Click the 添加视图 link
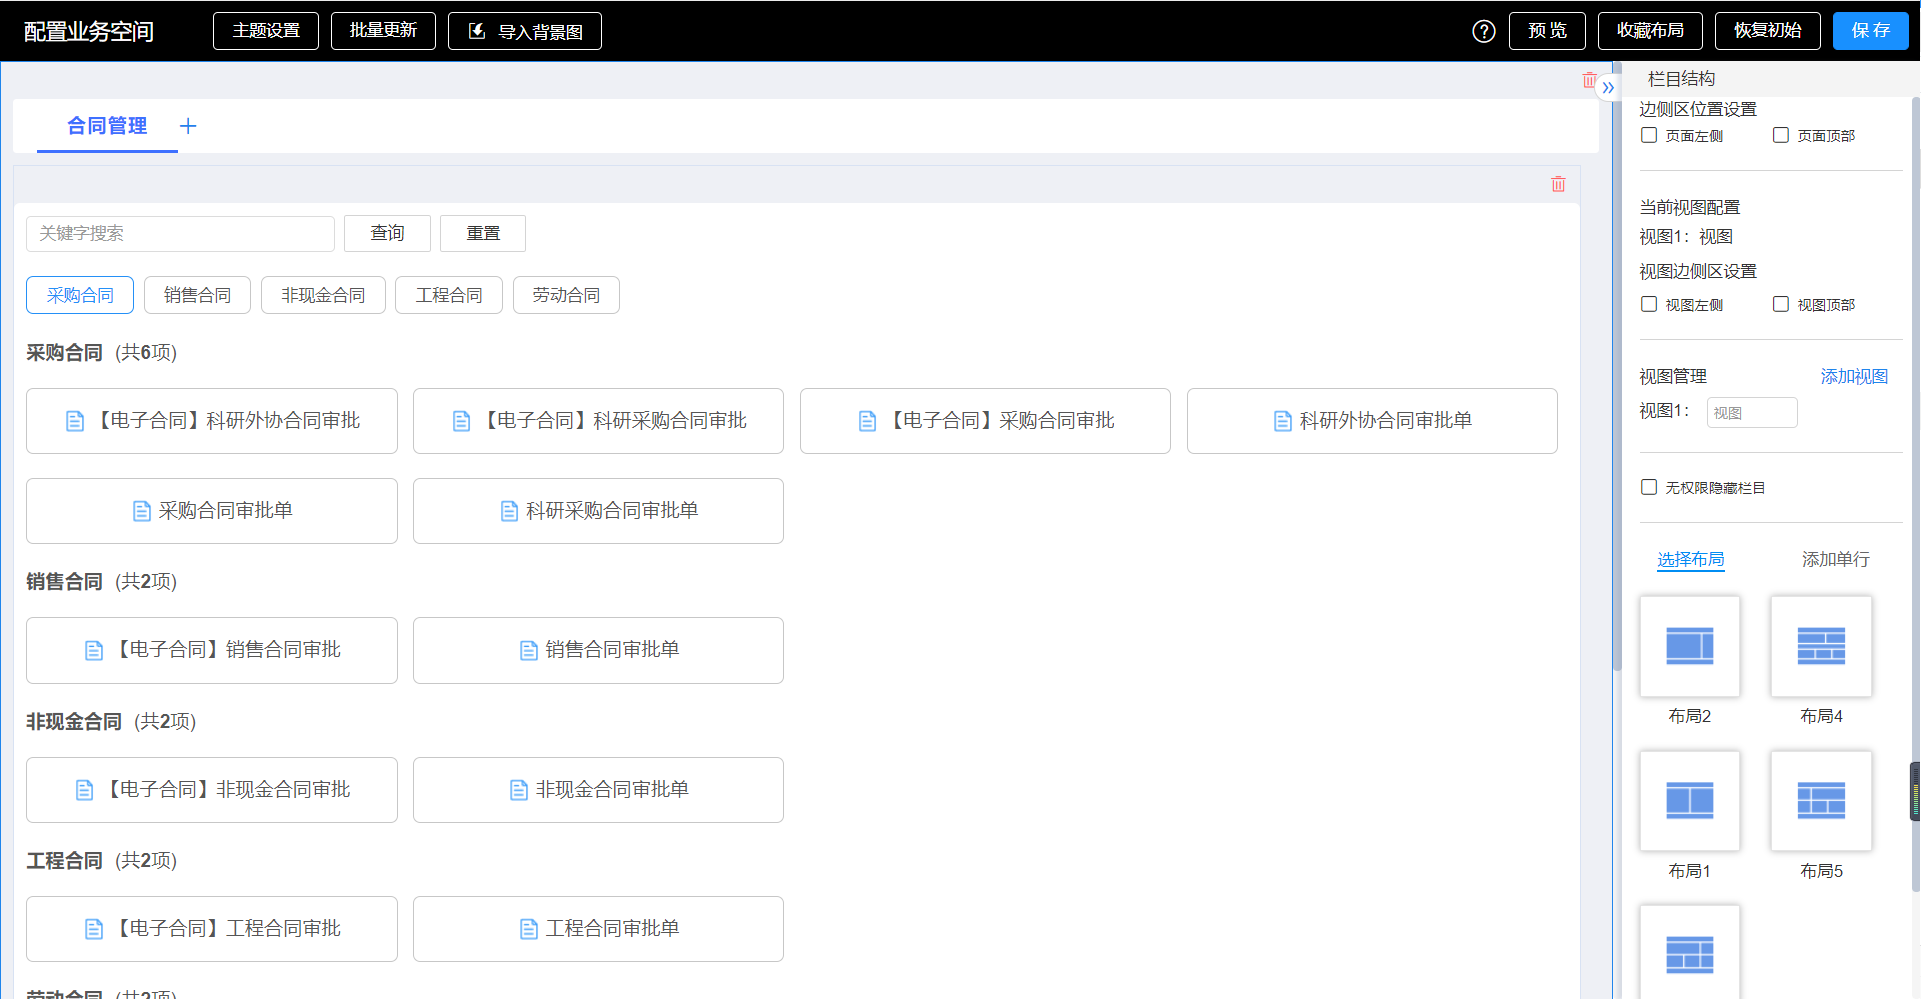This screenshot has width=1921, height=999. [1854, 376]
